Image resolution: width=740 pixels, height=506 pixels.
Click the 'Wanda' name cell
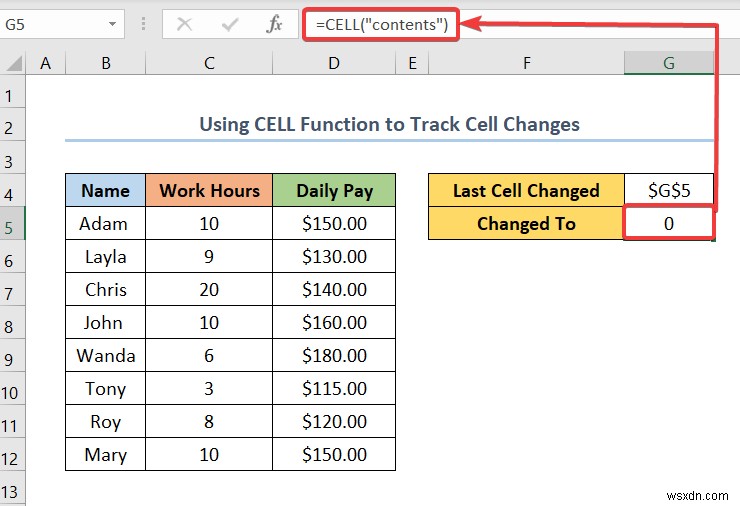(x=106, y=355)
